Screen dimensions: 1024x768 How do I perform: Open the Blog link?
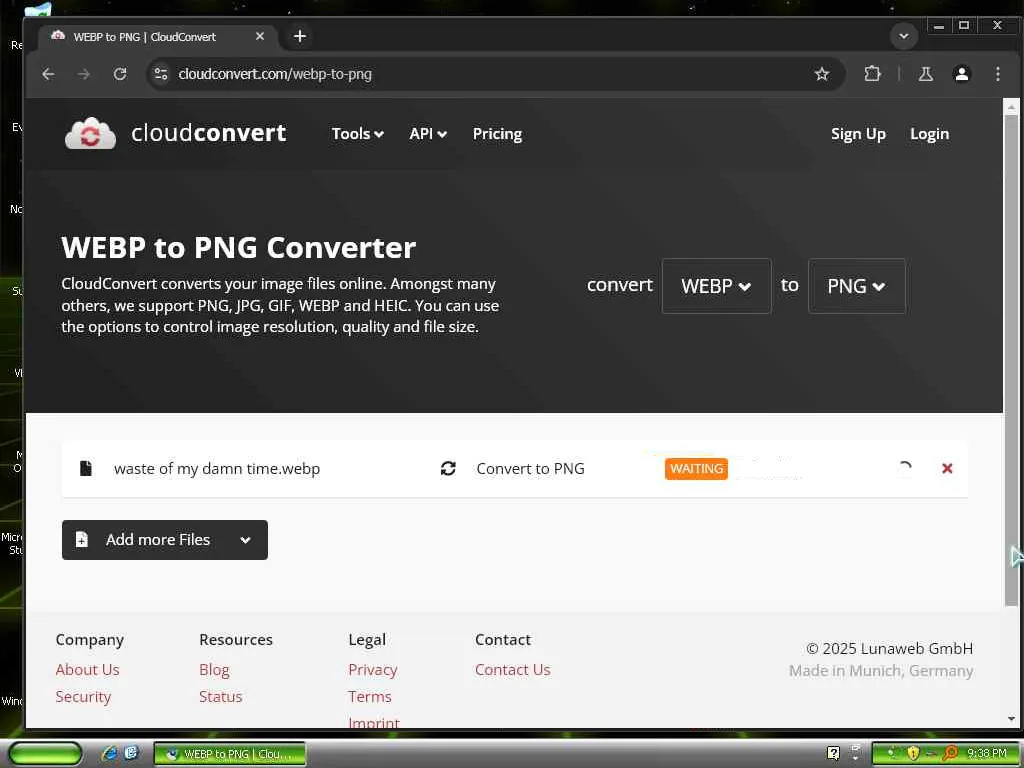coord(214,669)
